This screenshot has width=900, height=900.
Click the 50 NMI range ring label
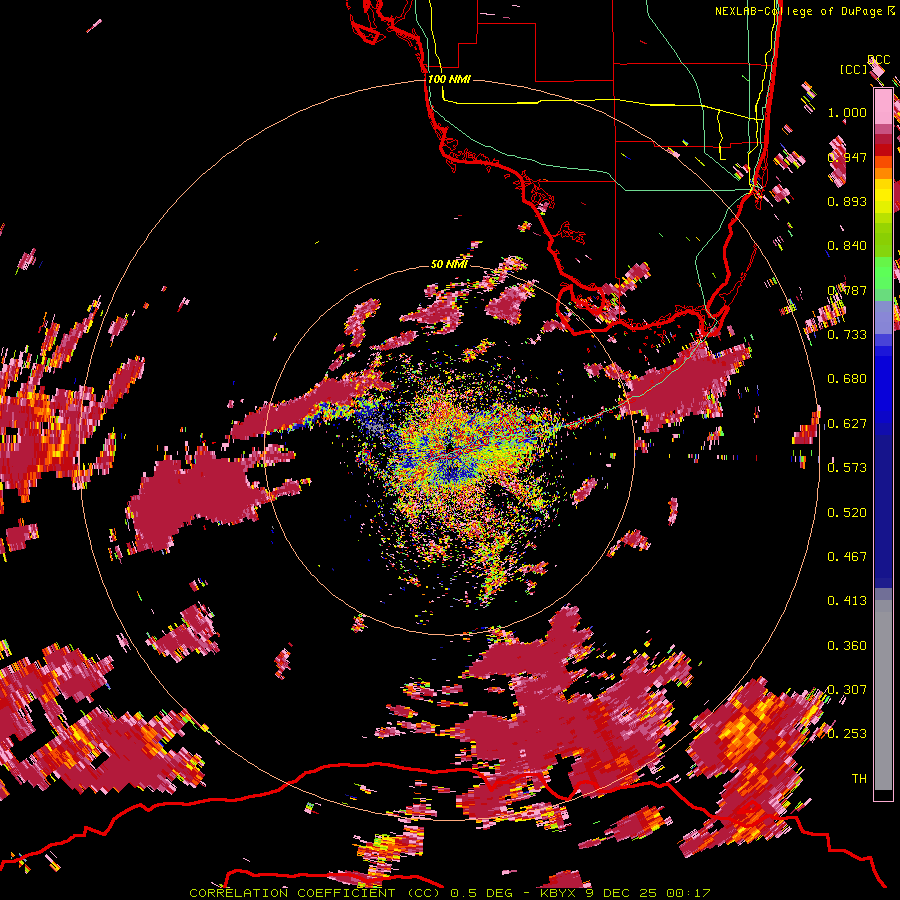point(449,264)
